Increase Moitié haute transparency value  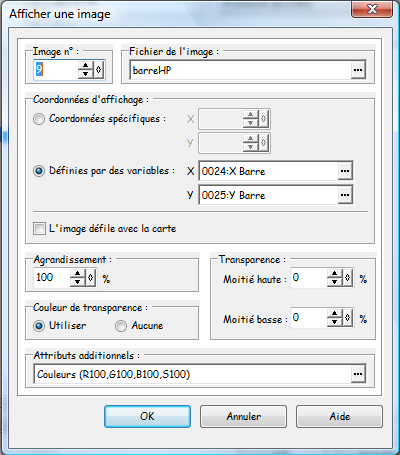click(335, 274)
